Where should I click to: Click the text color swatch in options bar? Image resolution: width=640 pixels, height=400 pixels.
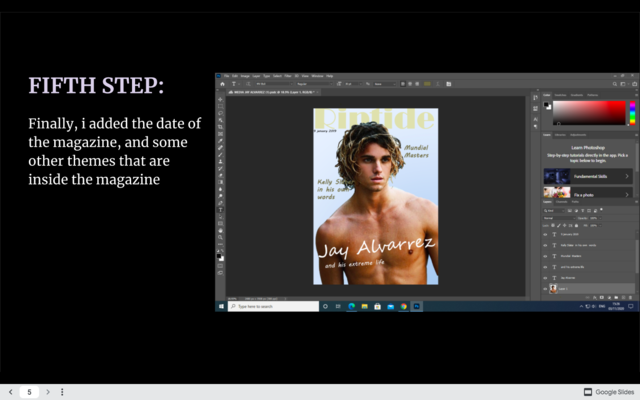pos(427,84)
